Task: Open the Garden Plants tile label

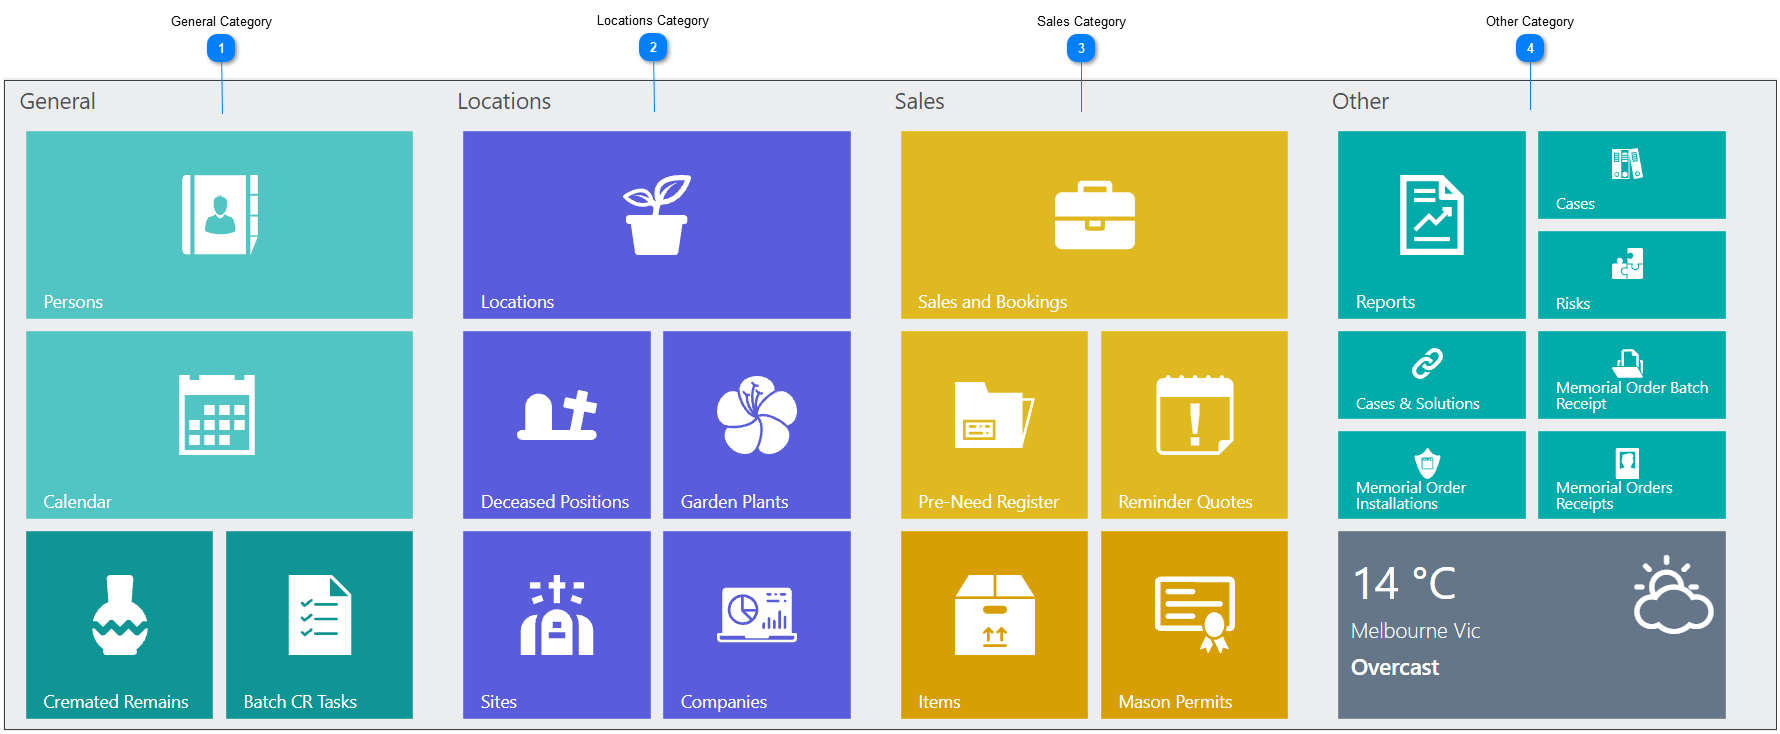Action: pos(734,502)
